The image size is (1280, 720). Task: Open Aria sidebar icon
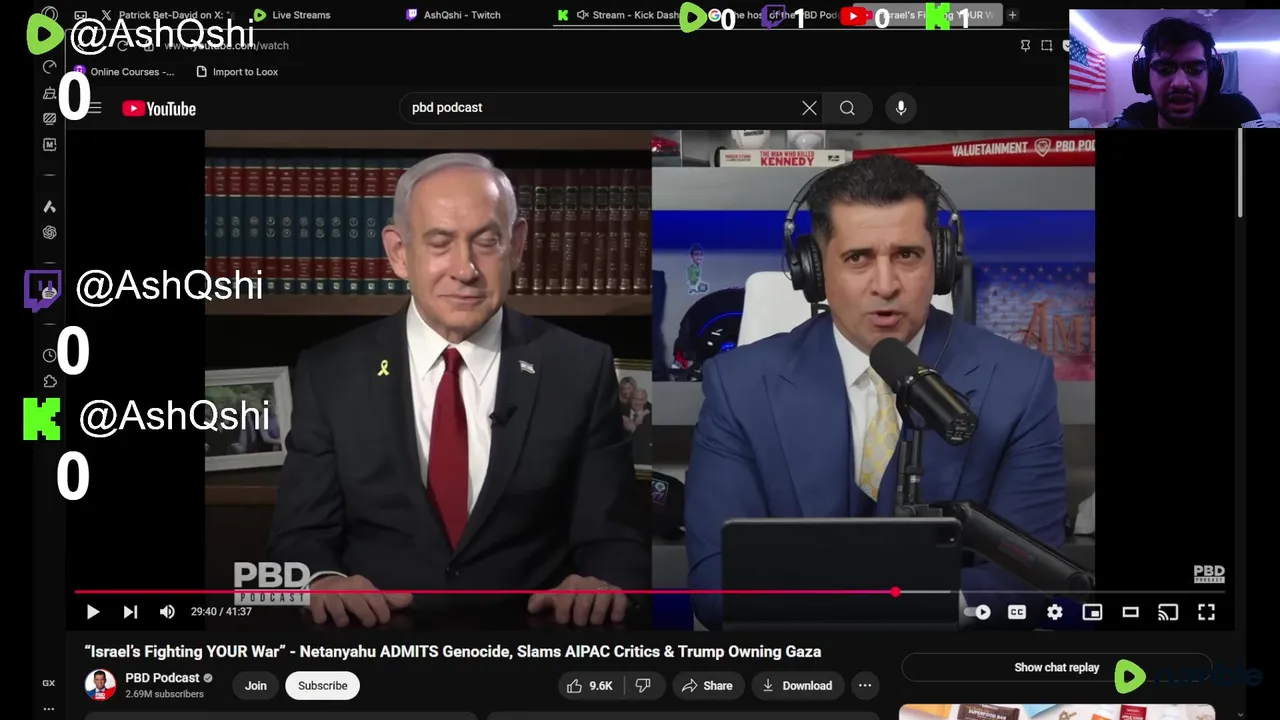point(49,206)
